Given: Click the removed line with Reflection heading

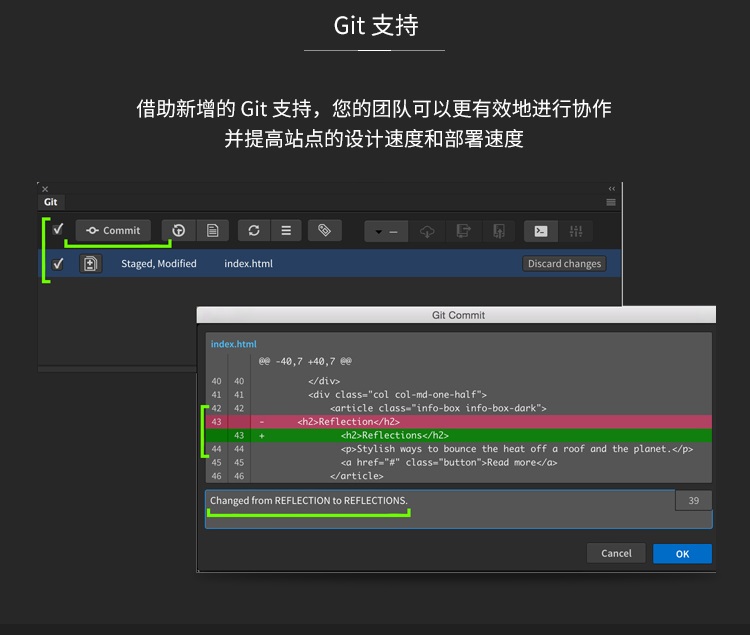Looking at the screenshot, I should click(459, 422).
